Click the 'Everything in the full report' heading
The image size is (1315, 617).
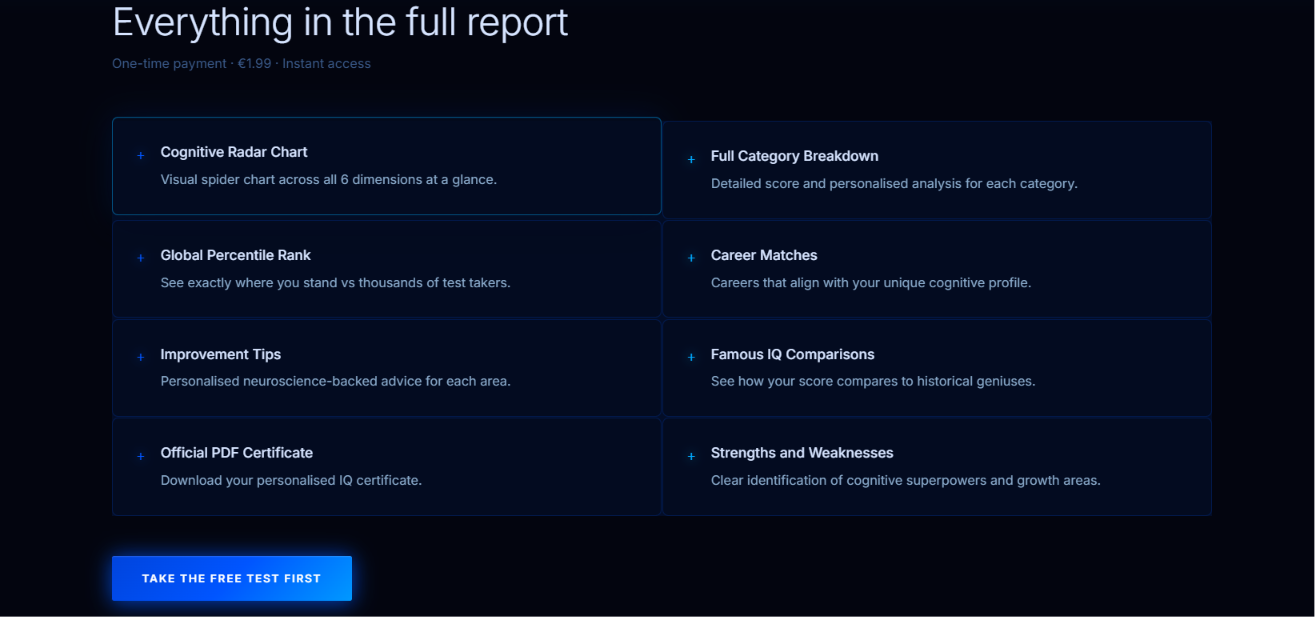[x=340, y=22]
